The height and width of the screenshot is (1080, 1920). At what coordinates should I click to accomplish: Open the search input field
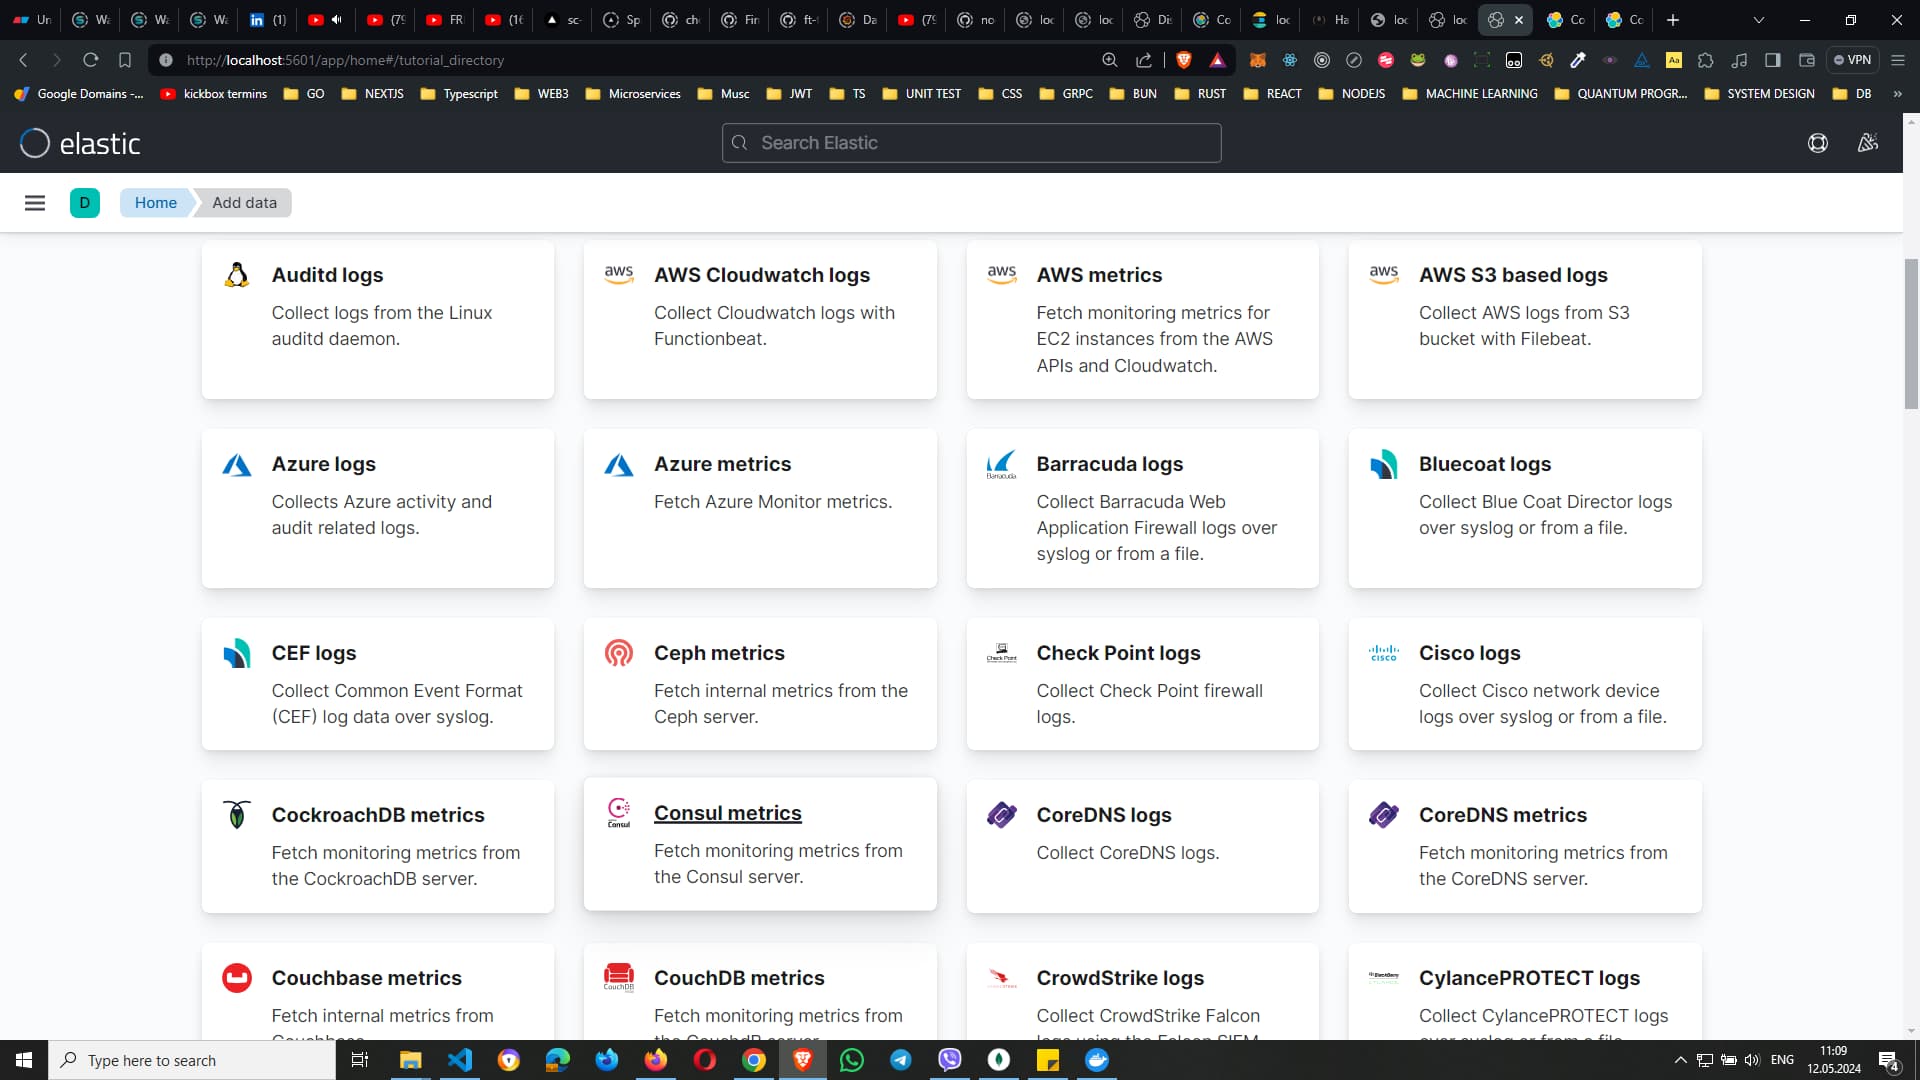(x=973, y=142)
